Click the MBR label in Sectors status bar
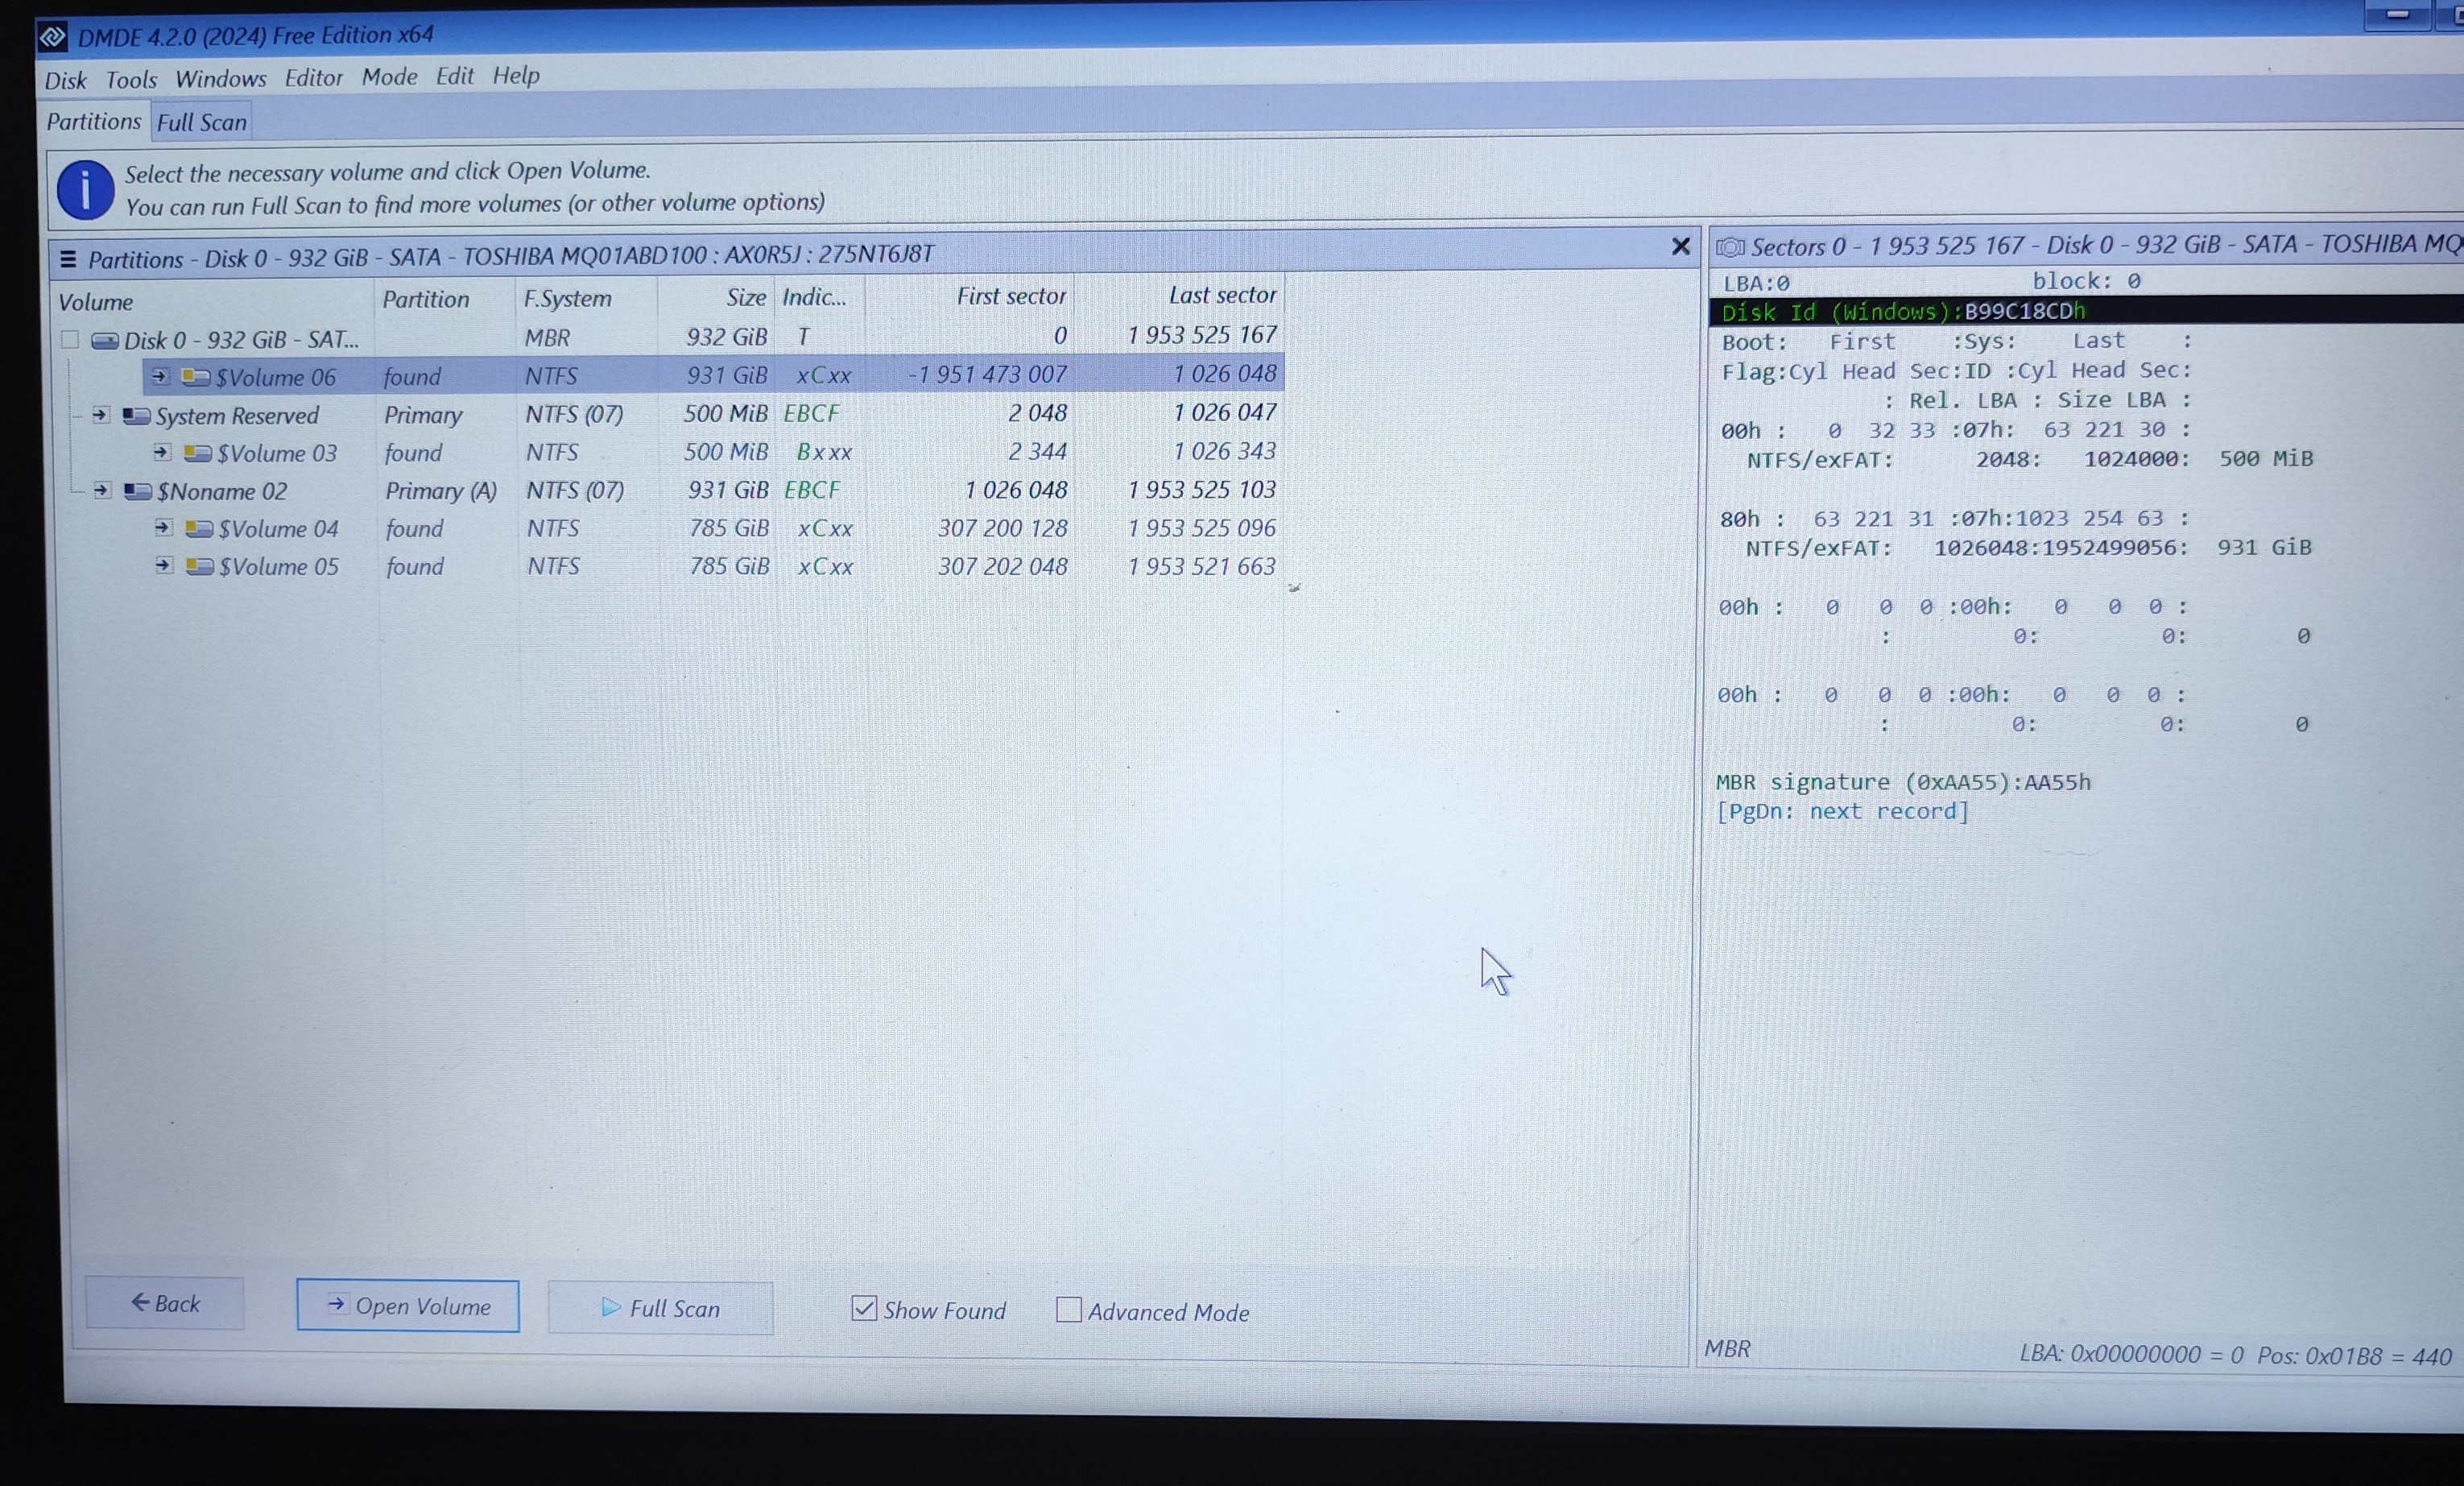Screen dimensions: 2464x1486 pyautogui.click(x=1727, y=1348)
